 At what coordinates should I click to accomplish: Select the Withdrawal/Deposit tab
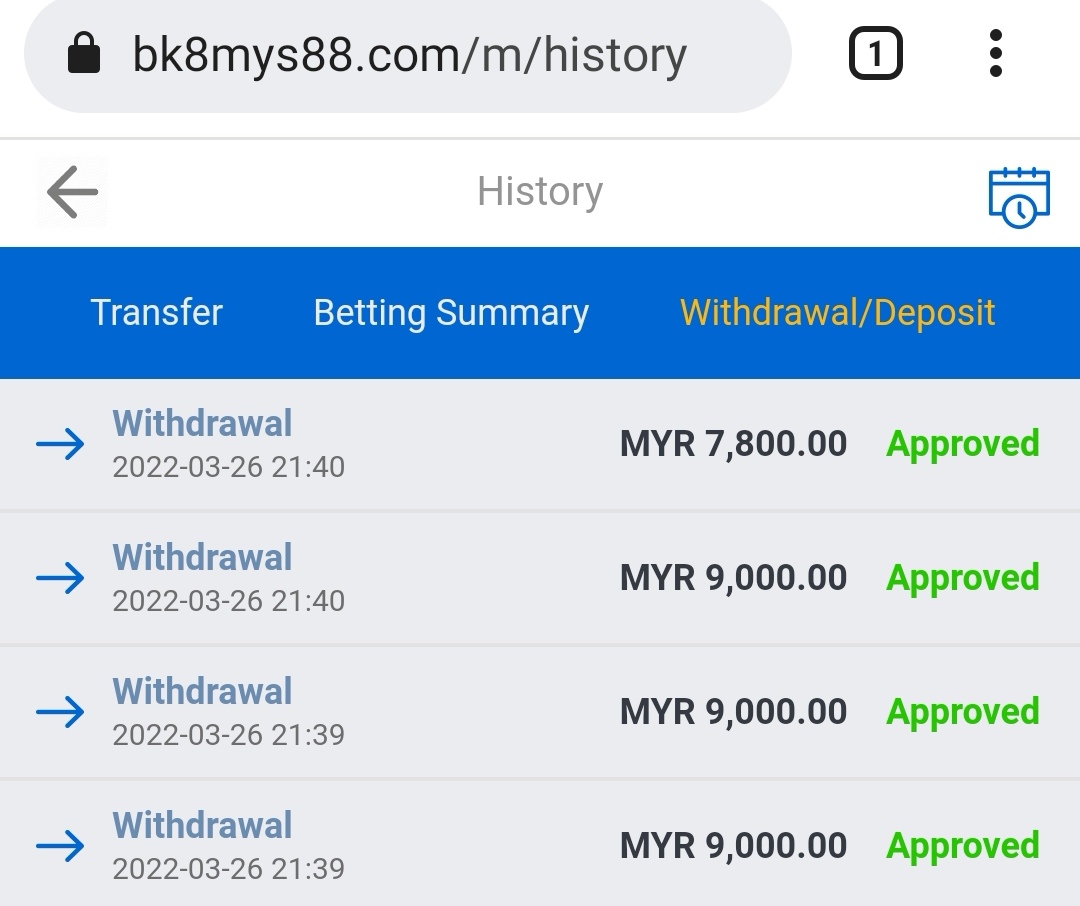tap(837, 313)
